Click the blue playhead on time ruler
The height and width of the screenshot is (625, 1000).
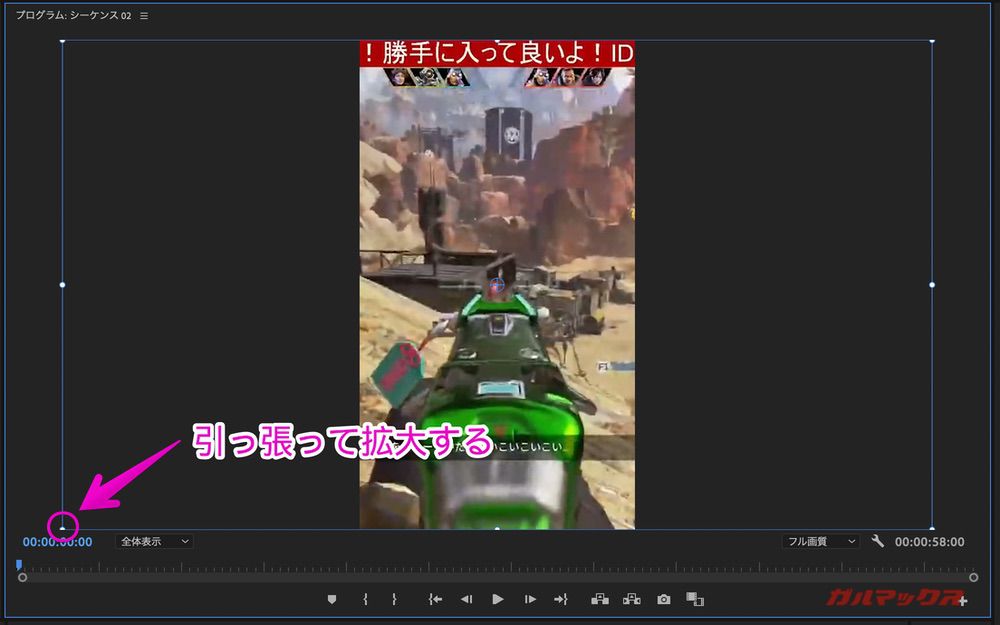click(19, 565)
